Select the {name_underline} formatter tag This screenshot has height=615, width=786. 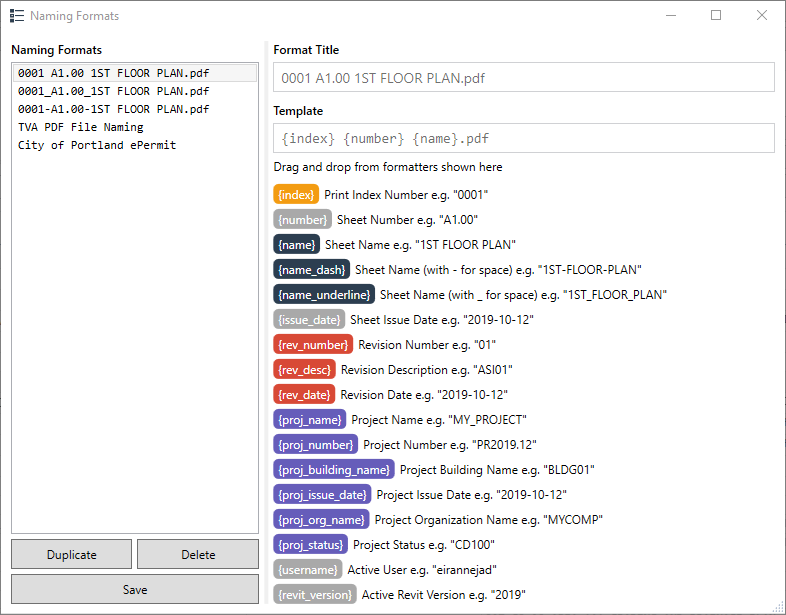pyautogui.click(x=324, y=295)
